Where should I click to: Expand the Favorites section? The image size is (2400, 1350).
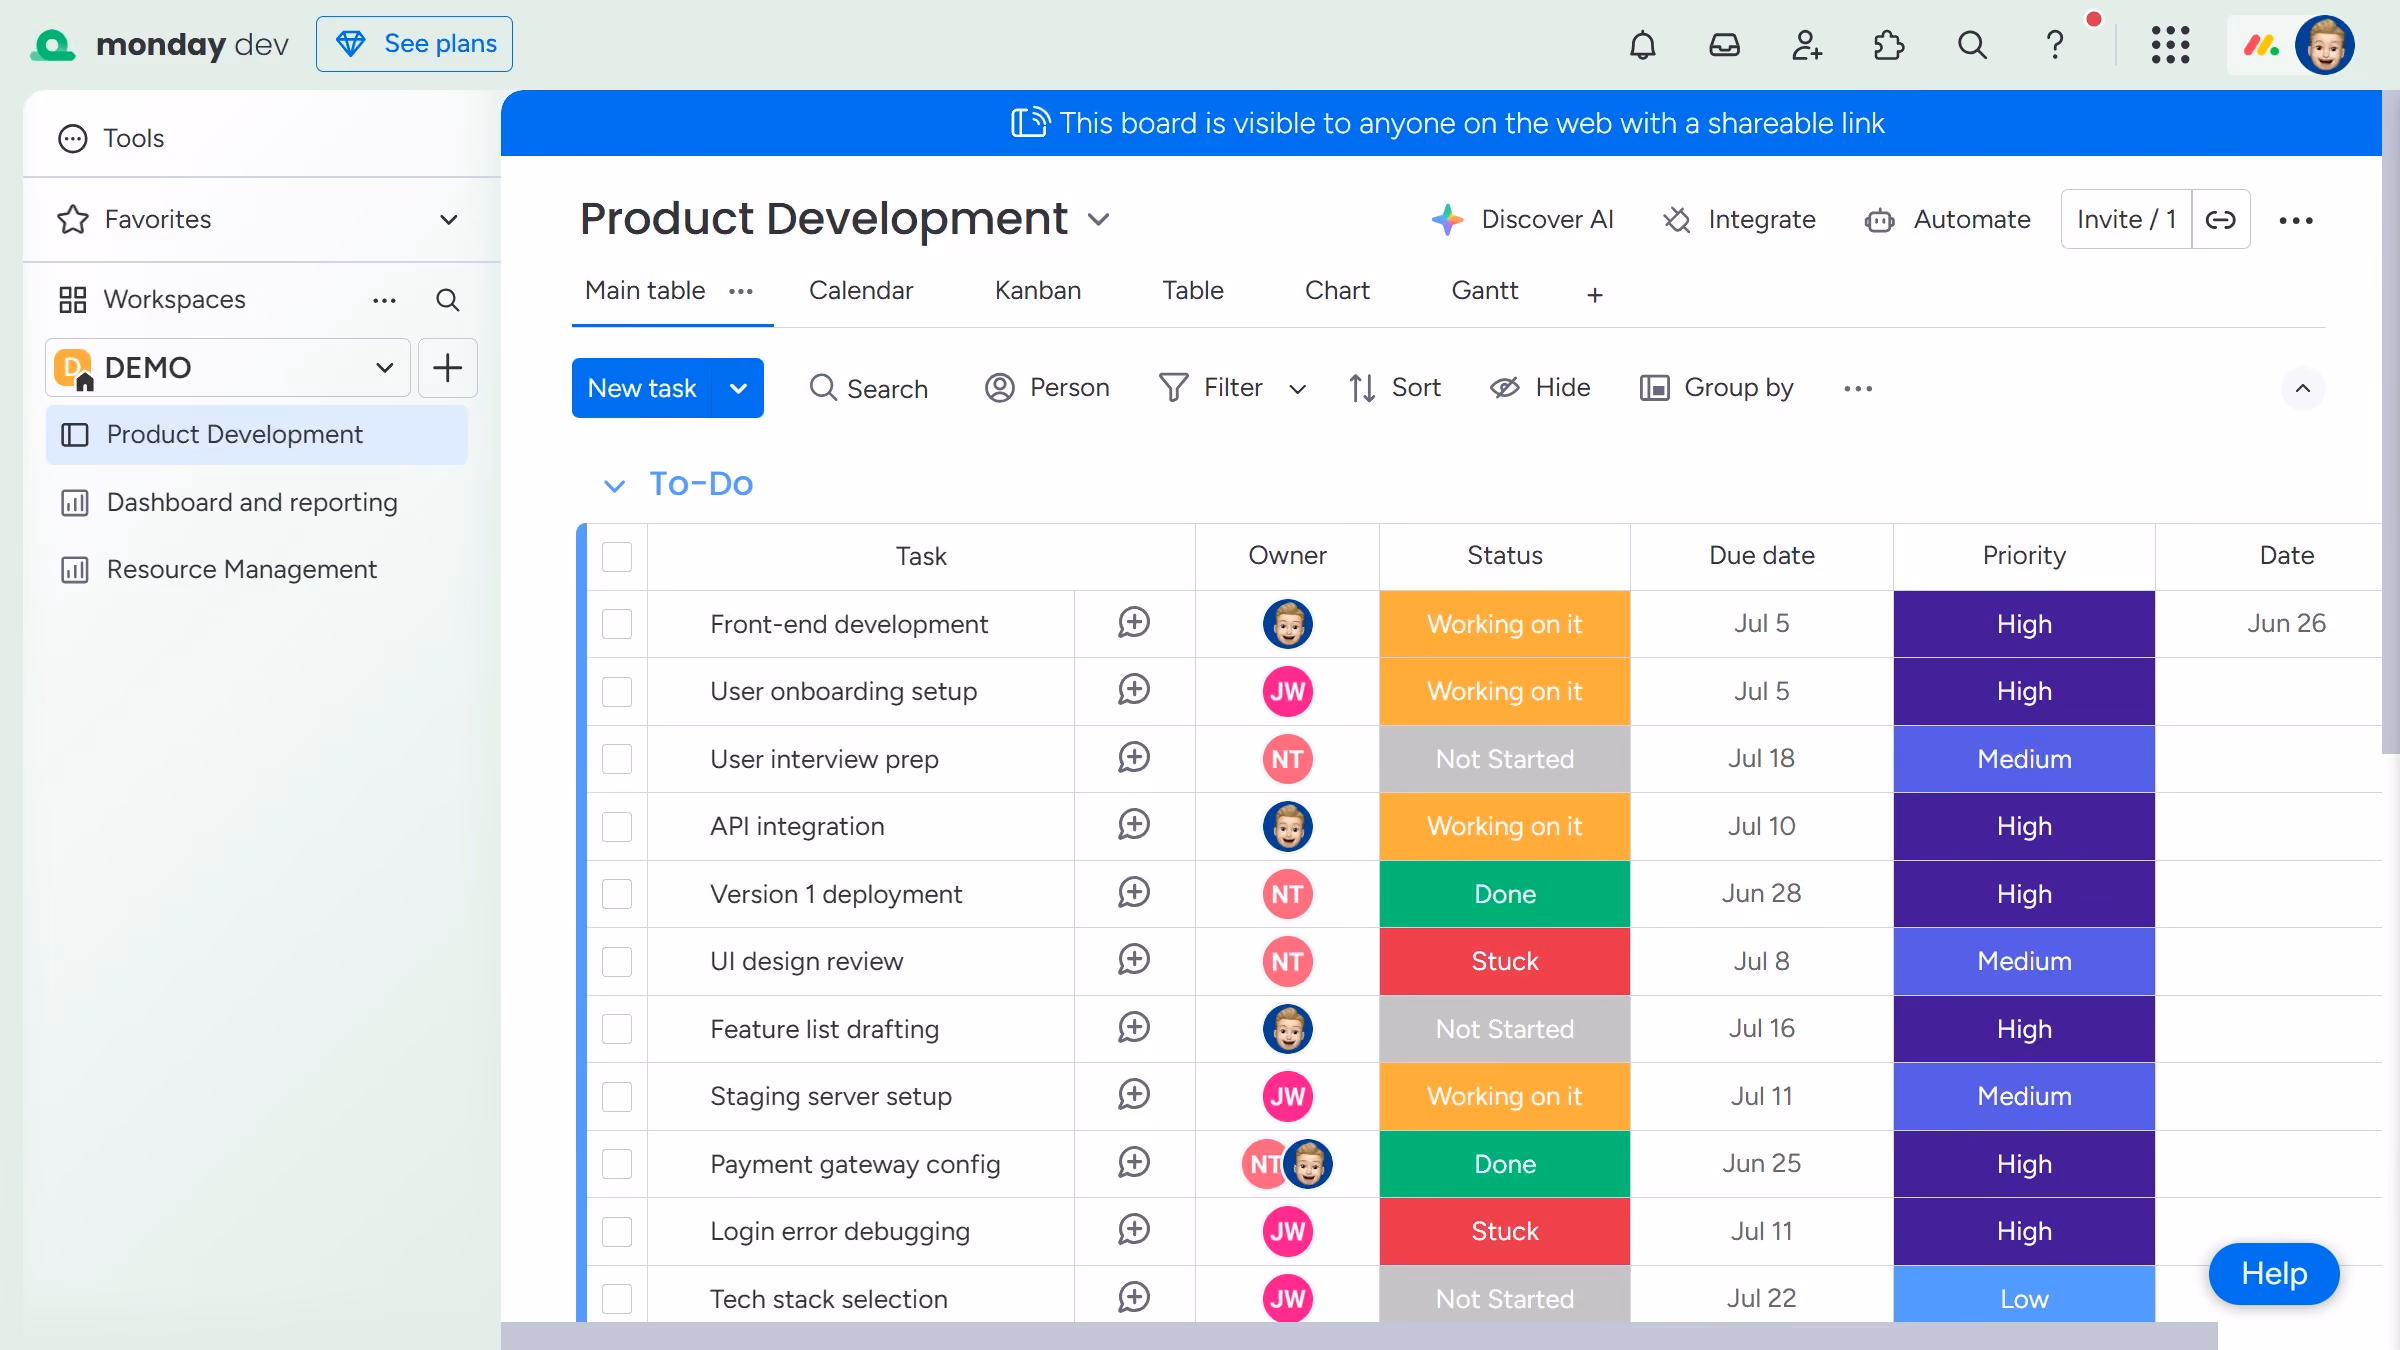click(449, 219)
